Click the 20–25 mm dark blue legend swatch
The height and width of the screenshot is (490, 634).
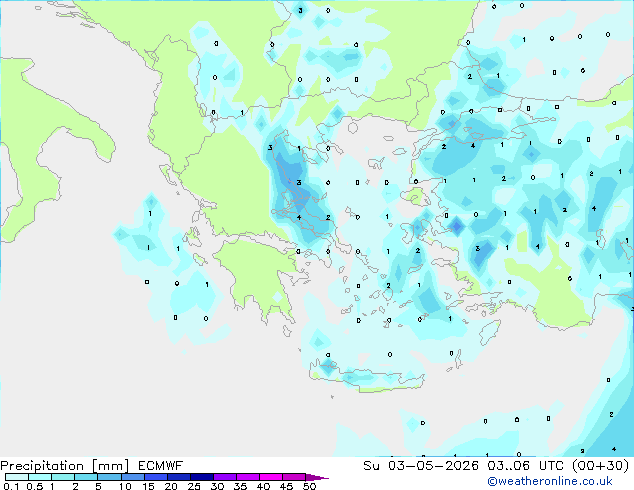179,477
